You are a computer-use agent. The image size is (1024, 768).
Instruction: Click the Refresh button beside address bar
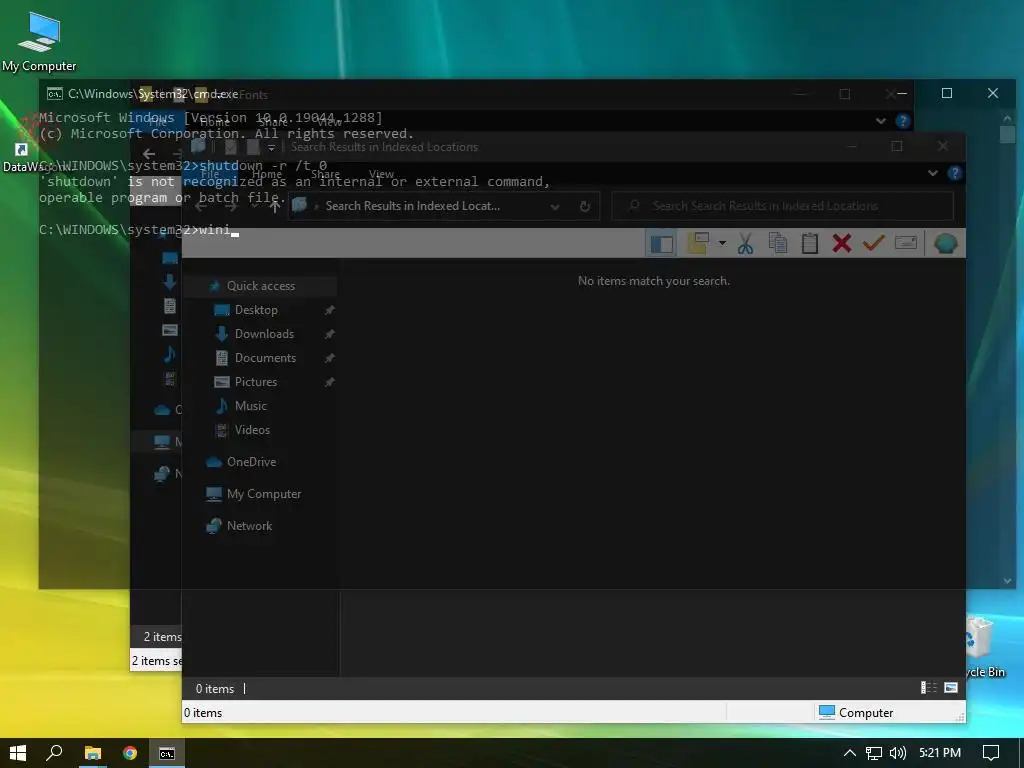tap(585, 206)
